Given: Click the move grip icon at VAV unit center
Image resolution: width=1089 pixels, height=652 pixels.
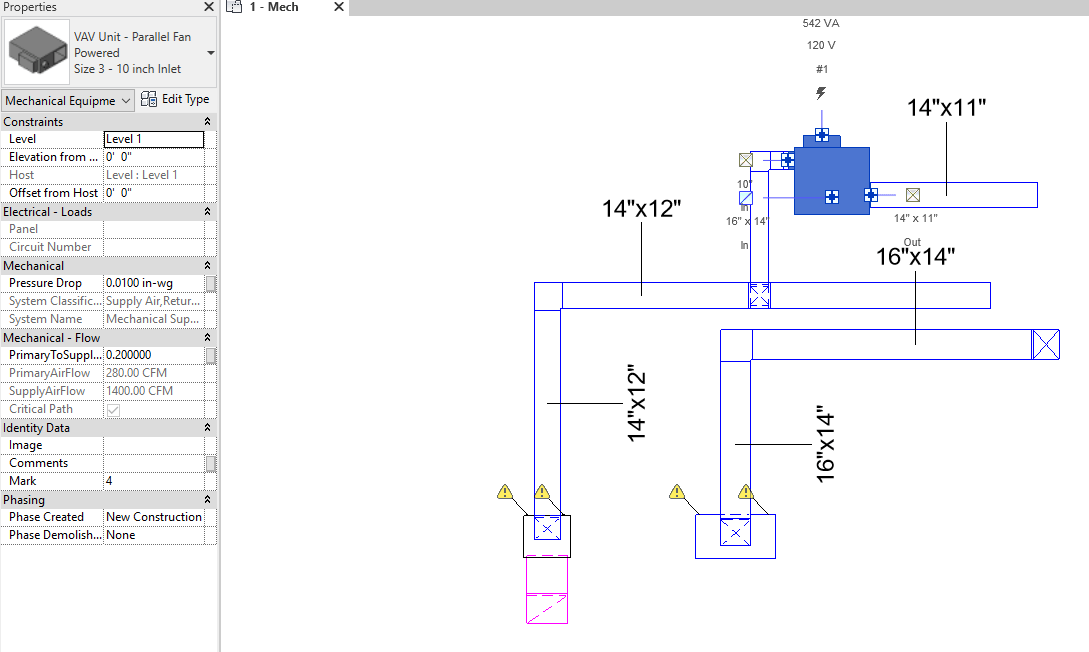Looking at the screenshot, I should (832, 197).
